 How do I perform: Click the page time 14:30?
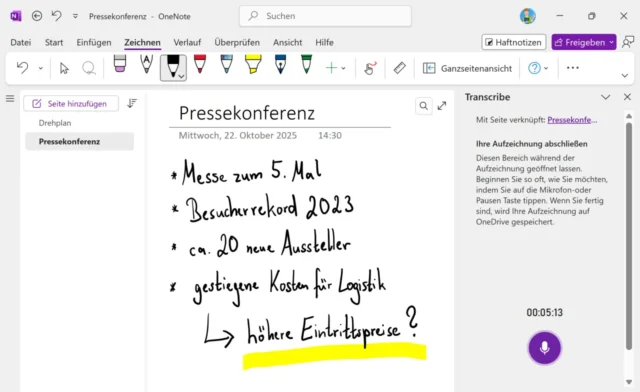pos(330,136)
